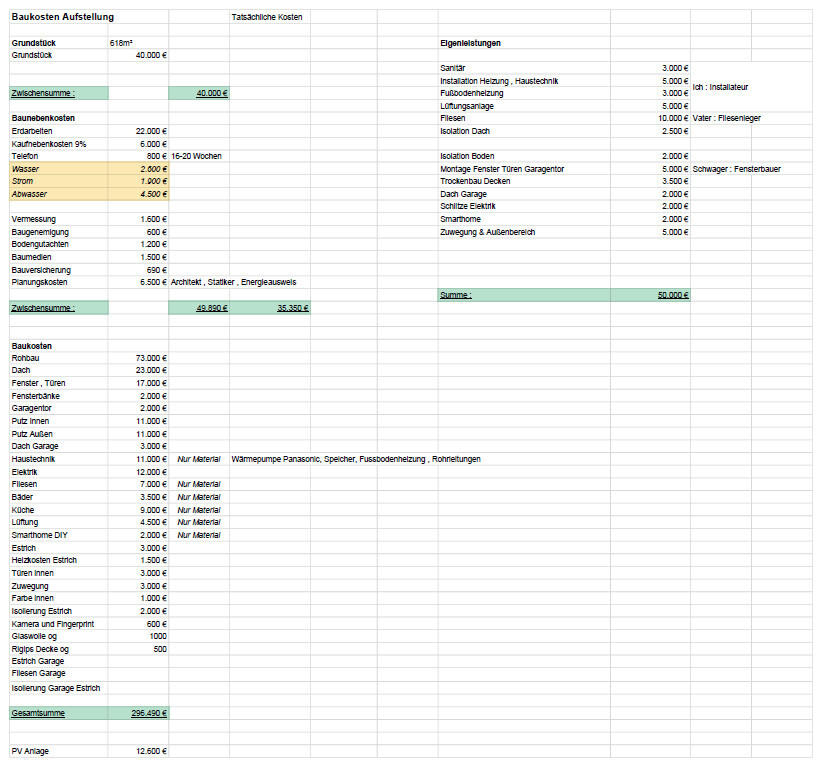825x771 pixels.
Task: Click the Abwasser amount 4.500 €
Action: click(x=152, y=194)
